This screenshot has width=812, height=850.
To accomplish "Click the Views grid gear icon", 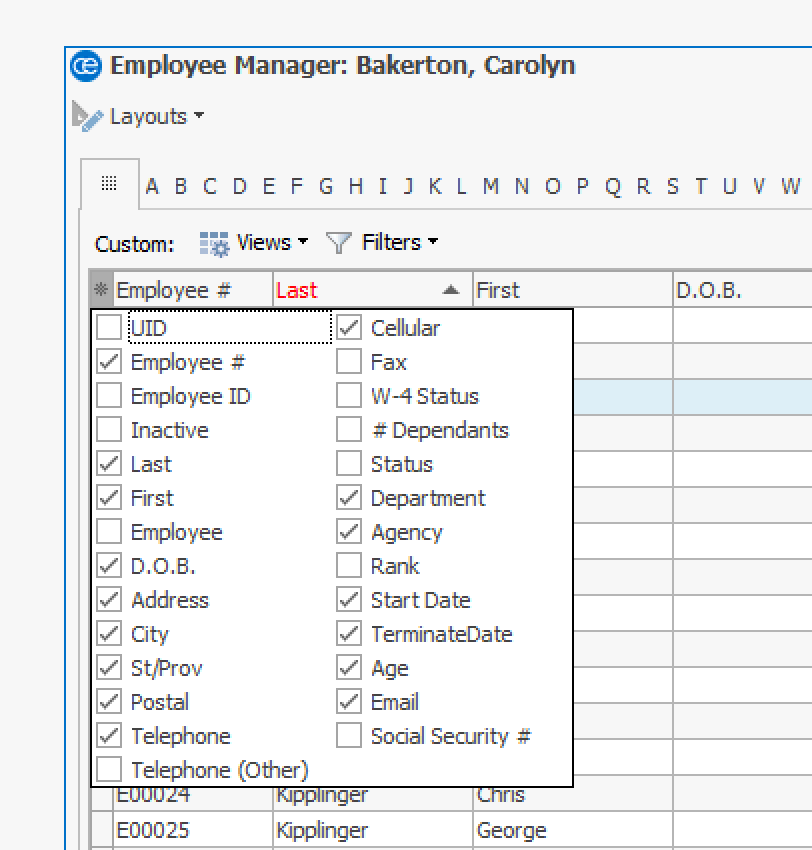I will (x=214, y=243).
